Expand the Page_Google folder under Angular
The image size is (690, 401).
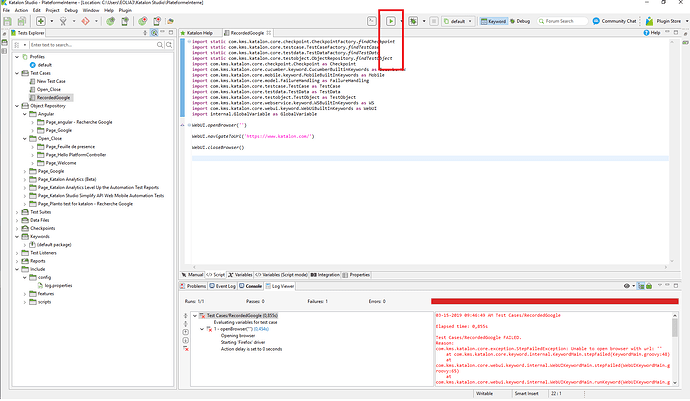(x=33, y=130)
